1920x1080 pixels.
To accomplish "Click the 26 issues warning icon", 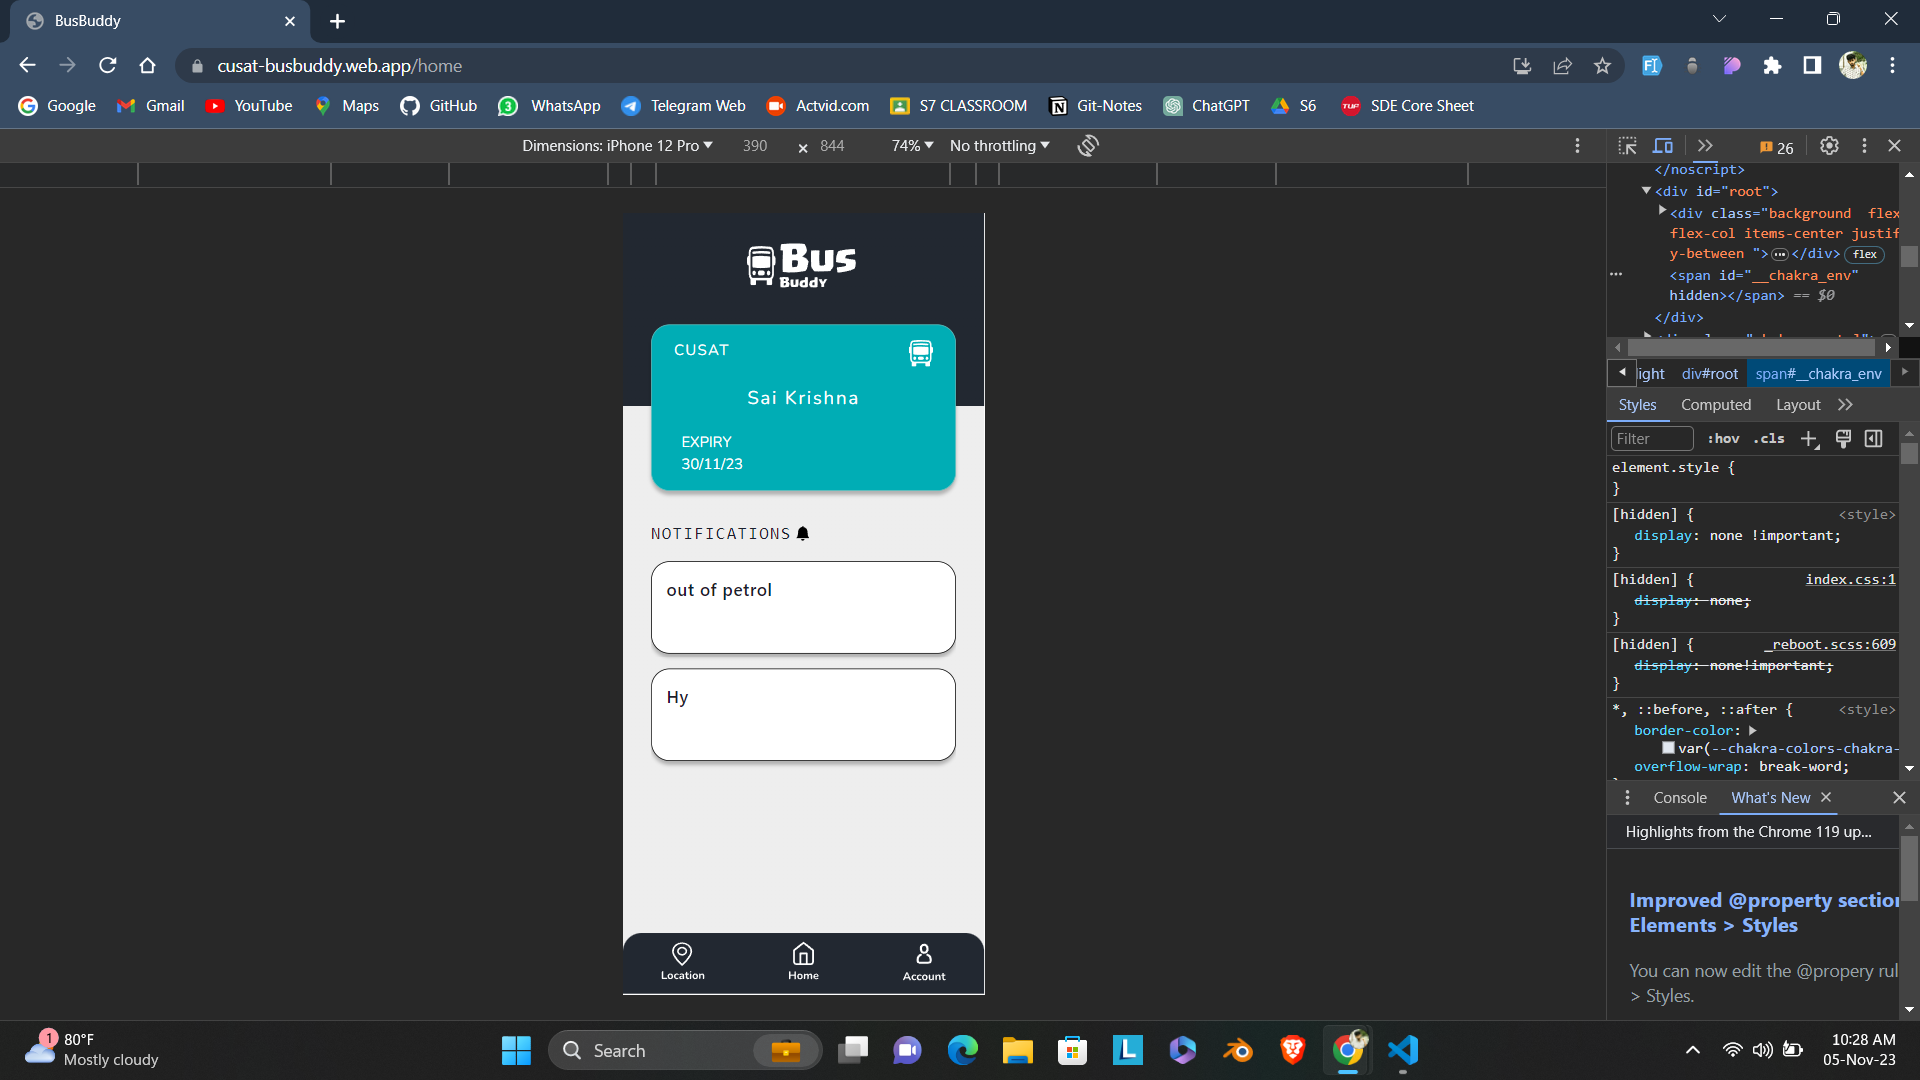I will click(x=1775, y=147).
